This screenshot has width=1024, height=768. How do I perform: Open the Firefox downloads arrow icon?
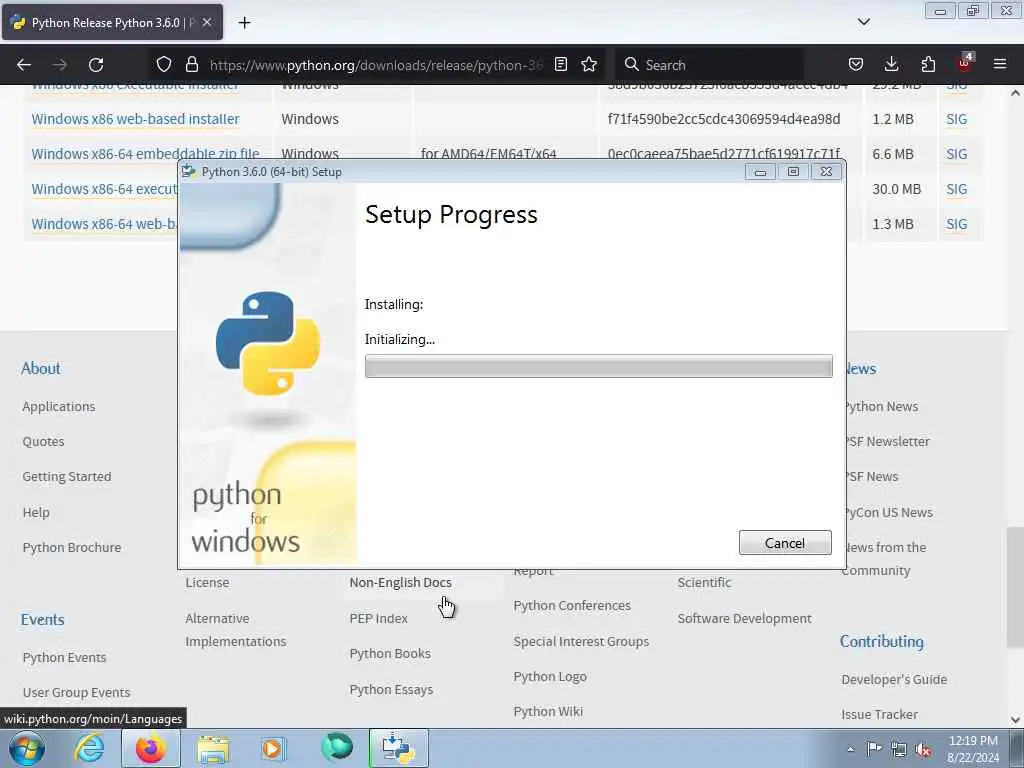(x=891, y=64)
